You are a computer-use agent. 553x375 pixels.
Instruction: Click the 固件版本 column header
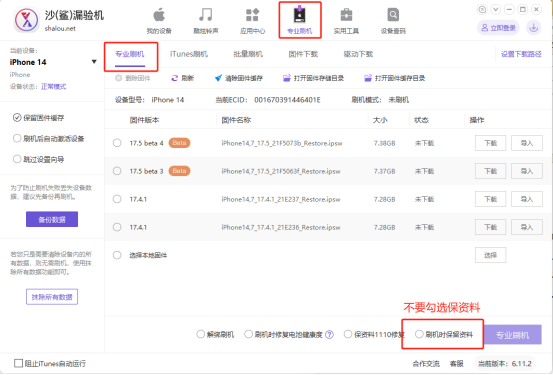[144, 120]
